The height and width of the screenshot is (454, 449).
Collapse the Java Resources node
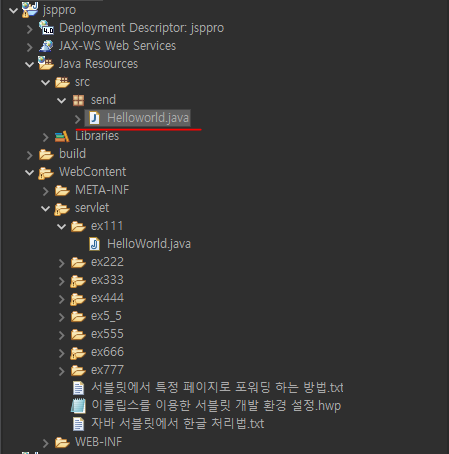pos(30,64)
